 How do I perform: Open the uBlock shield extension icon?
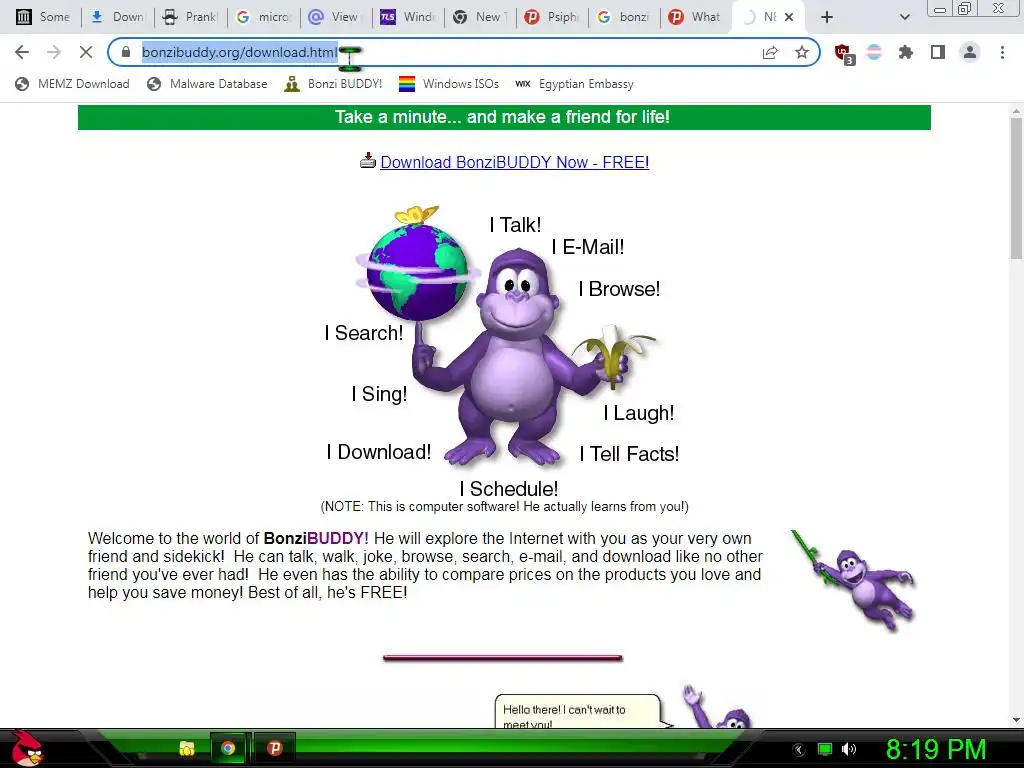(x=843, y=53)
